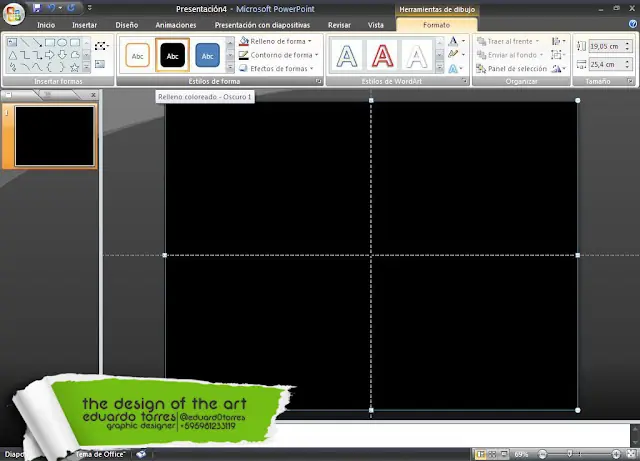
Task: Switch to the Vista tab
Action: [x=376, y=25]
